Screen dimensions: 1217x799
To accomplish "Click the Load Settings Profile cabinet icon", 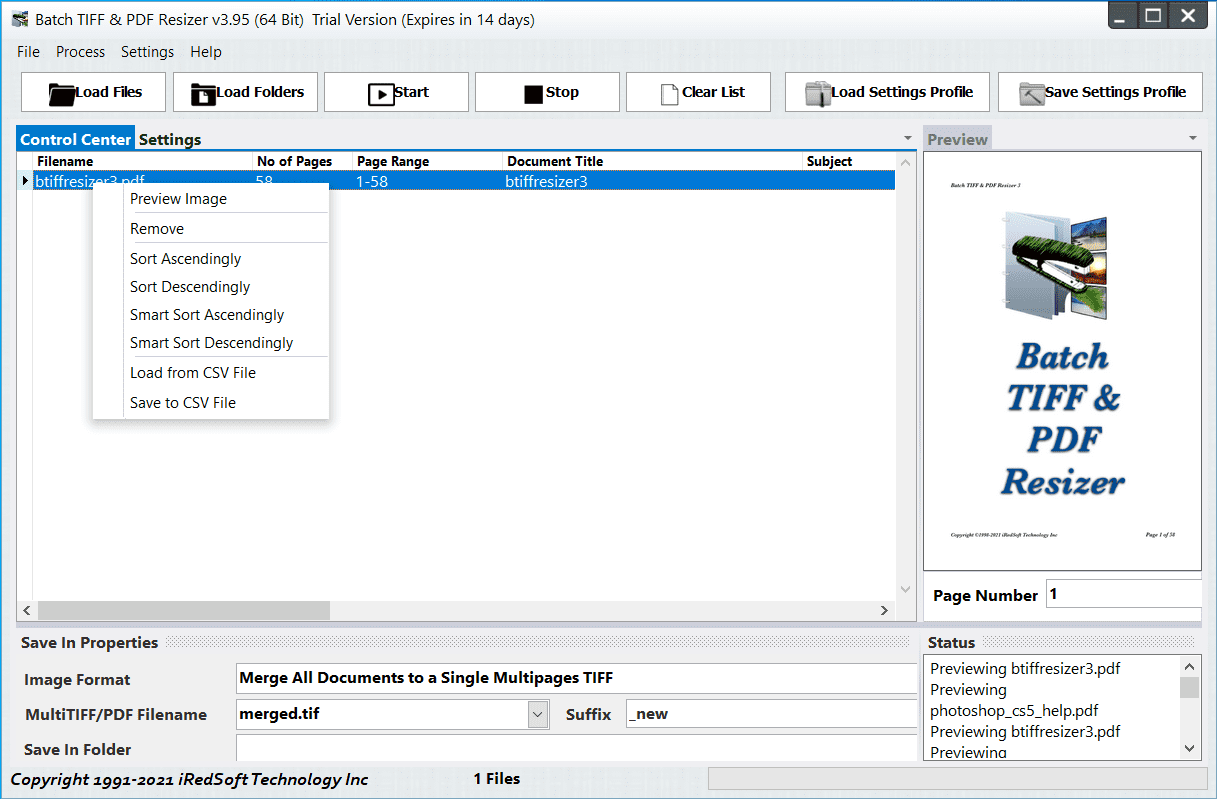I will click(x=818, y=94).
